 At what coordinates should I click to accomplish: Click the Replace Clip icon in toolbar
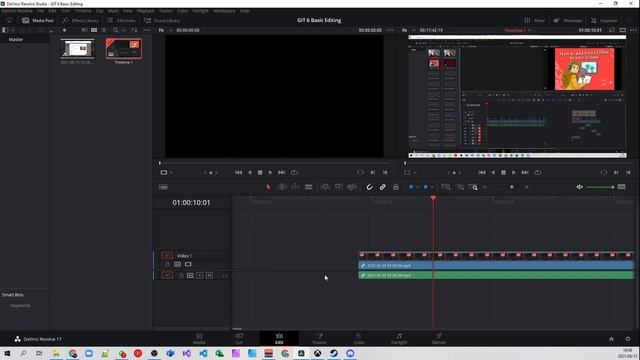click(x=352, y=187)
